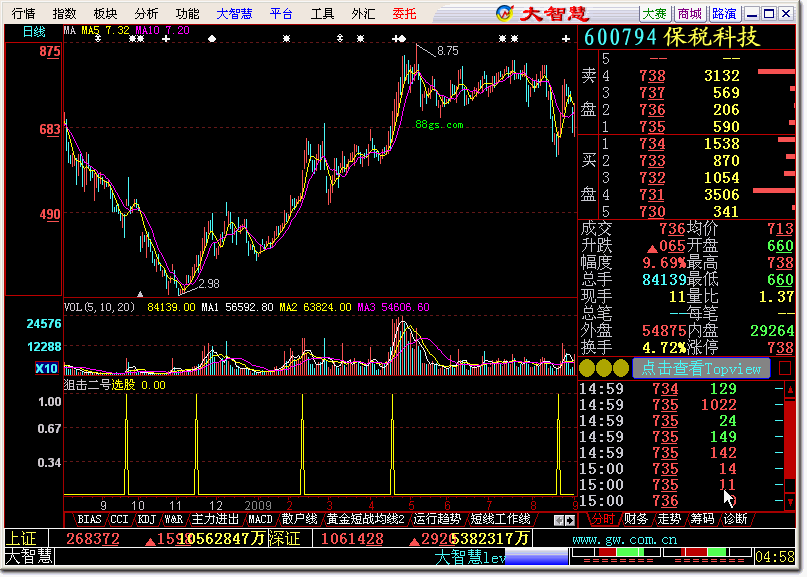Click the first yellow circle indicator
Viewport: 807px width, 577px height.
587,368
